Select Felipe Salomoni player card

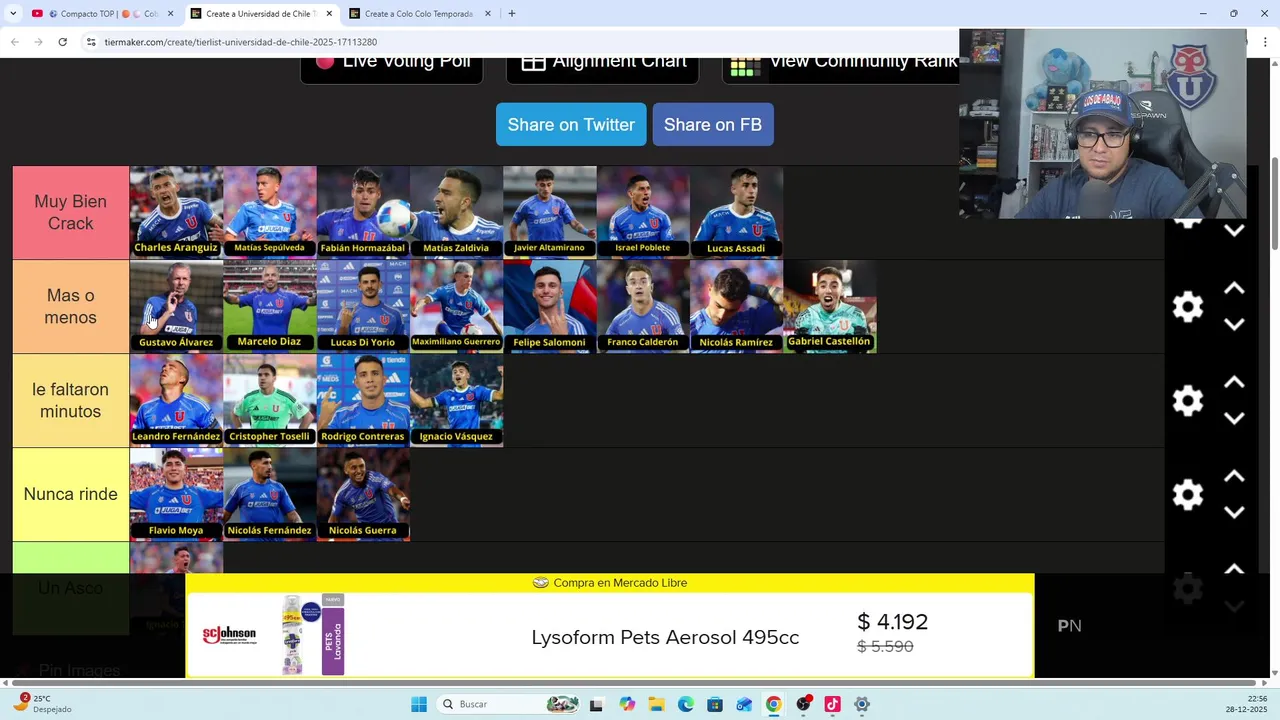tap(550, 306)
